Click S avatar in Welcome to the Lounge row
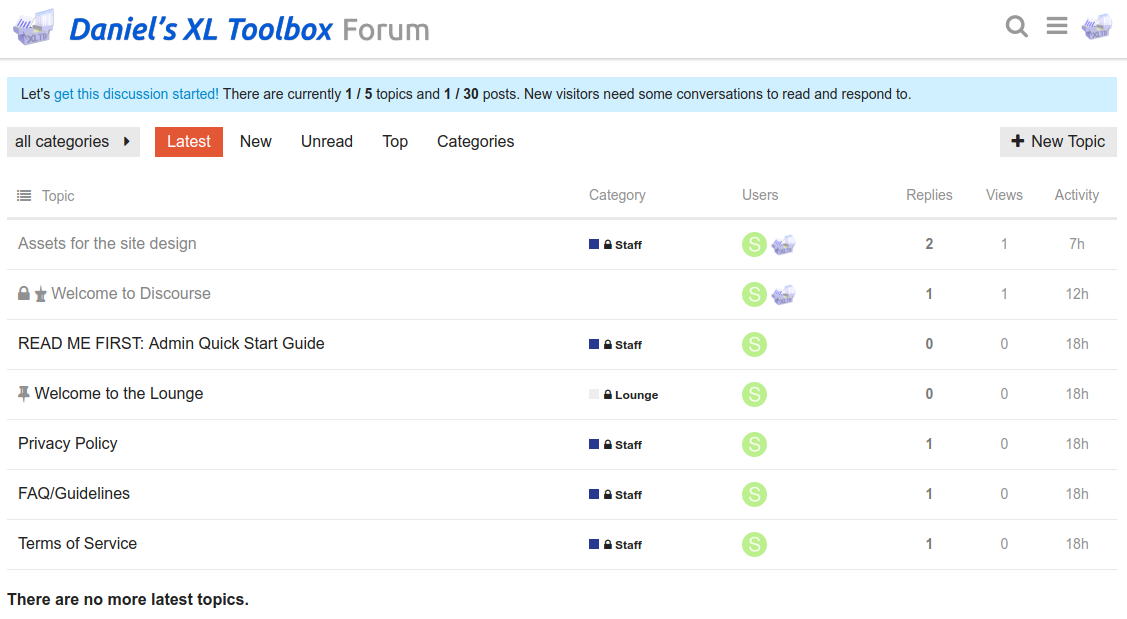 click(754, 394)
